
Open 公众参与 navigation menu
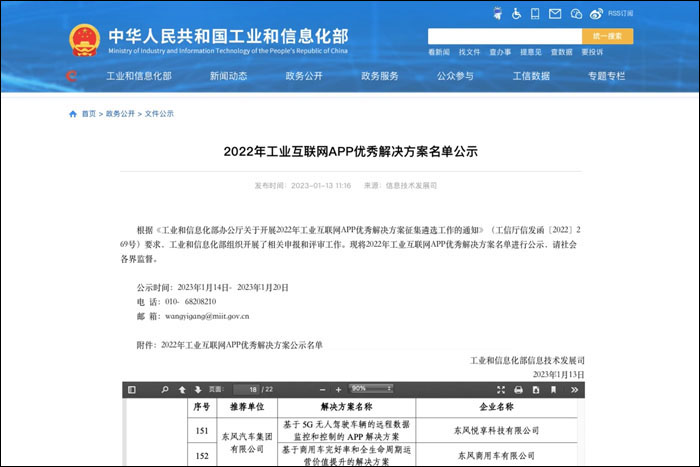coord(455,76)
